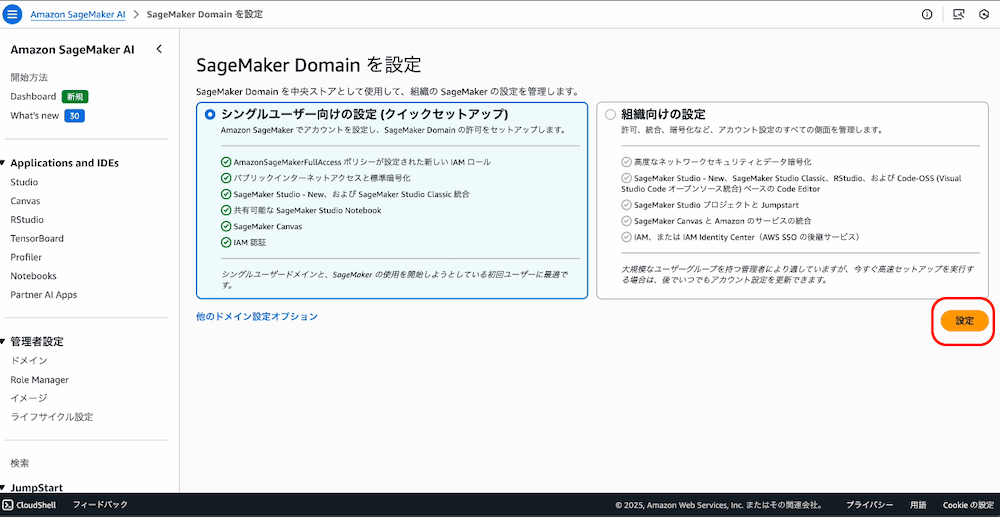Screen dimensions: 1000x517
Task: Click check icon beside AmazonSageMakerFullAccess line
Action: pyautogui.click(x=226, y=163)
